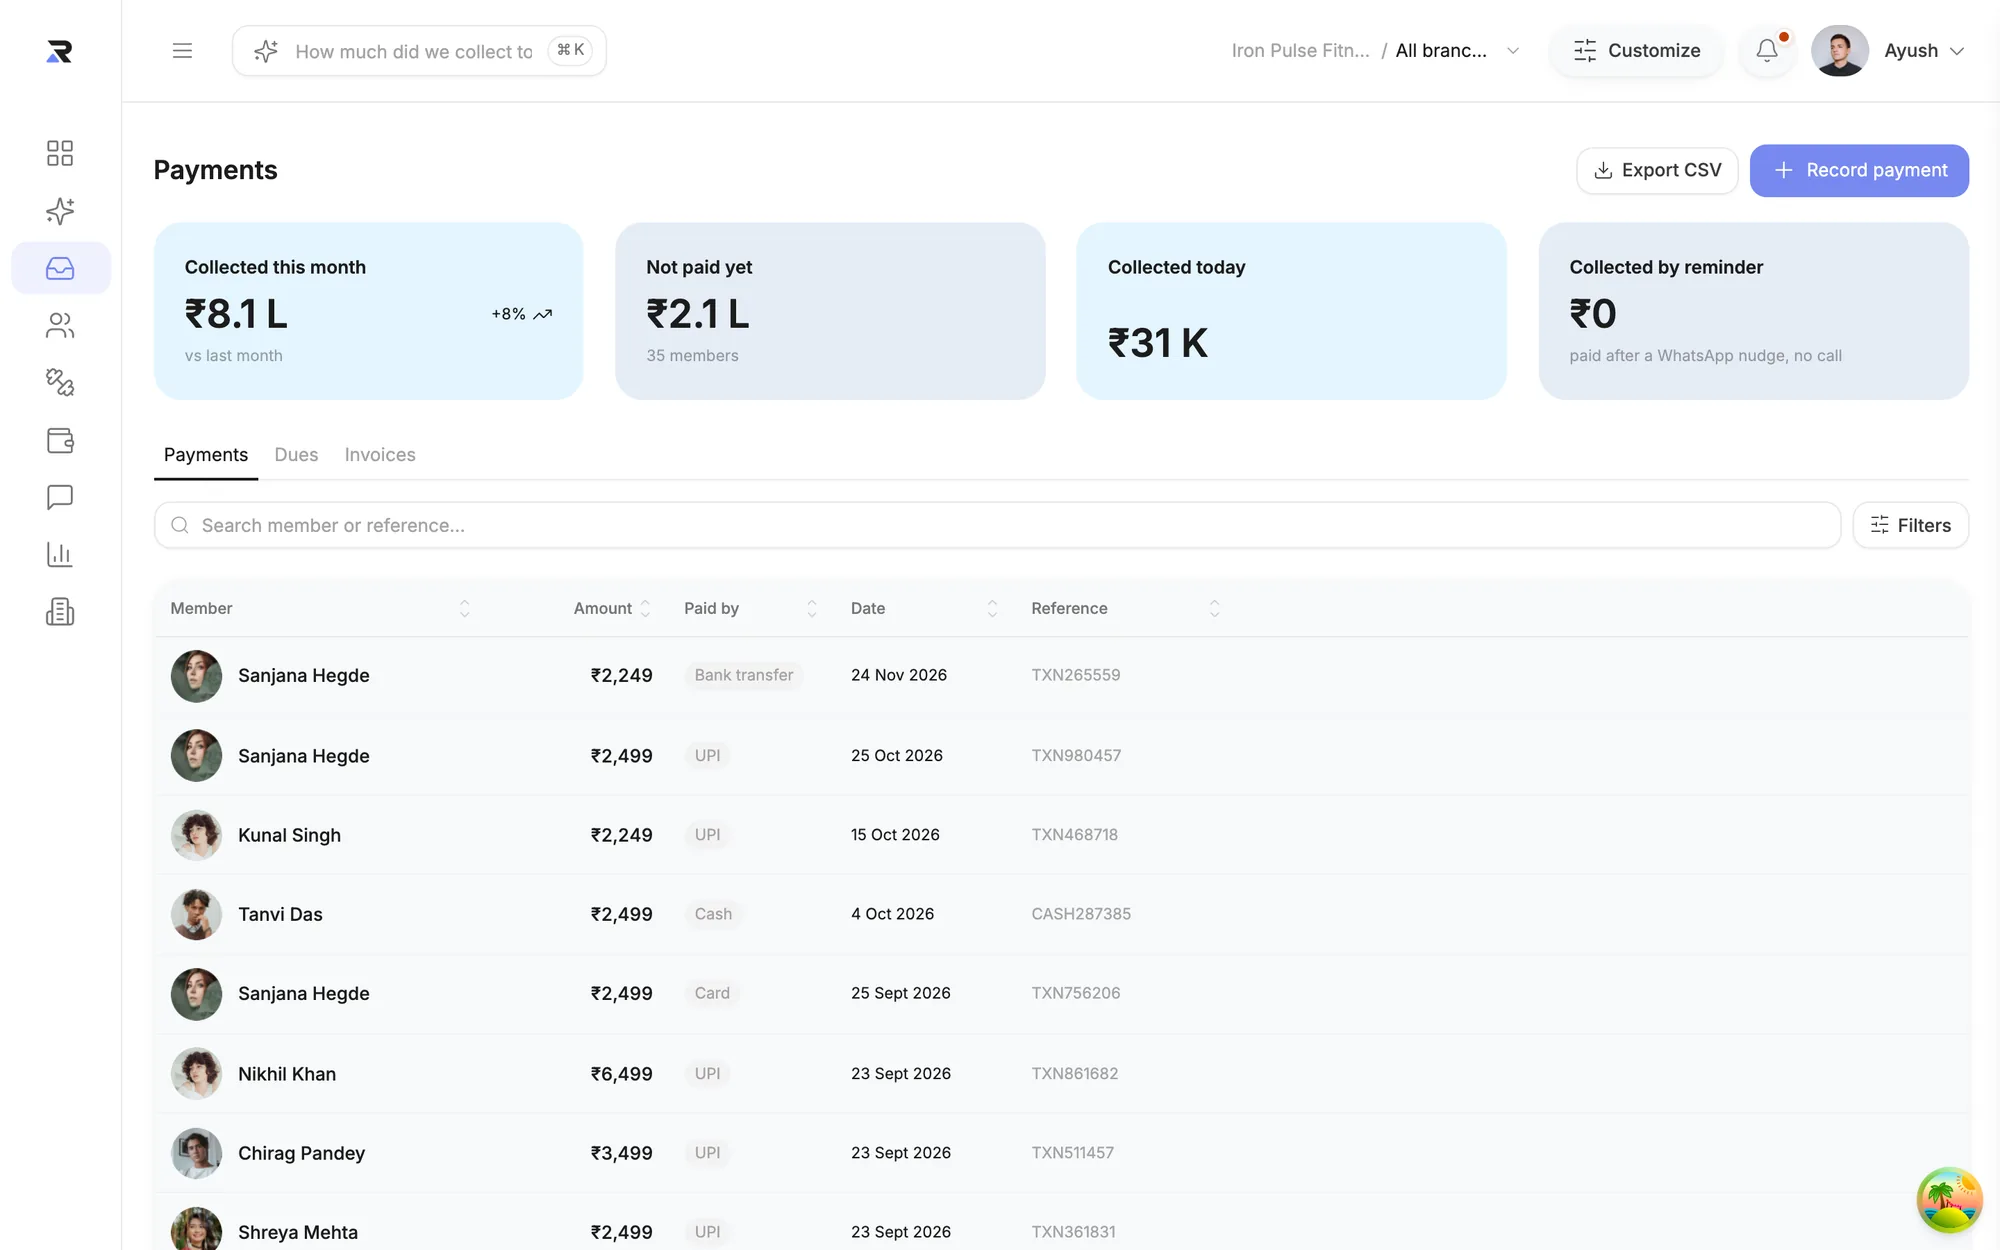Click the ₹3,499 amount
2000x1250 pixels.
621,1153
